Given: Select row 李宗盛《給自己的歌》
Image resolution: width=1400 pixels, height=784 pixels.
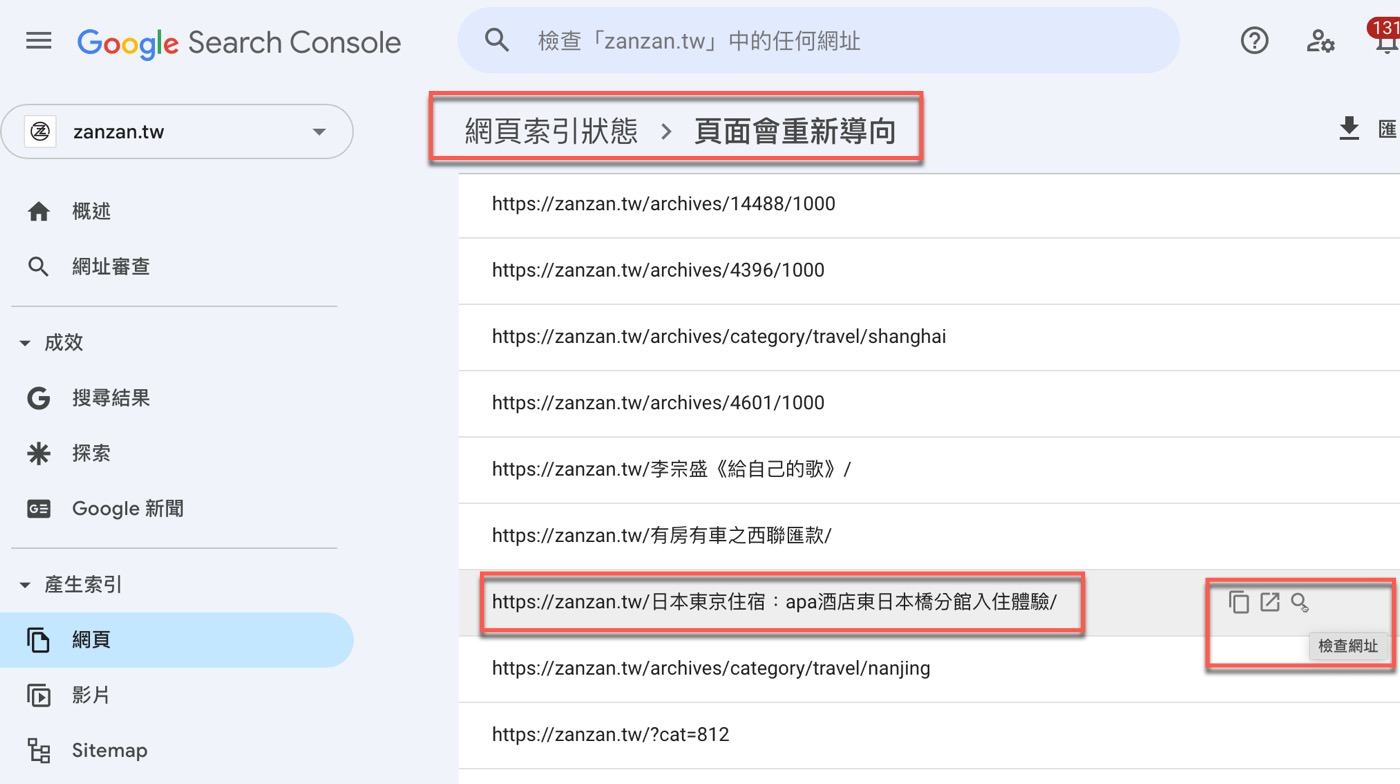Looking at the screenshot, I should coord(929,469).
